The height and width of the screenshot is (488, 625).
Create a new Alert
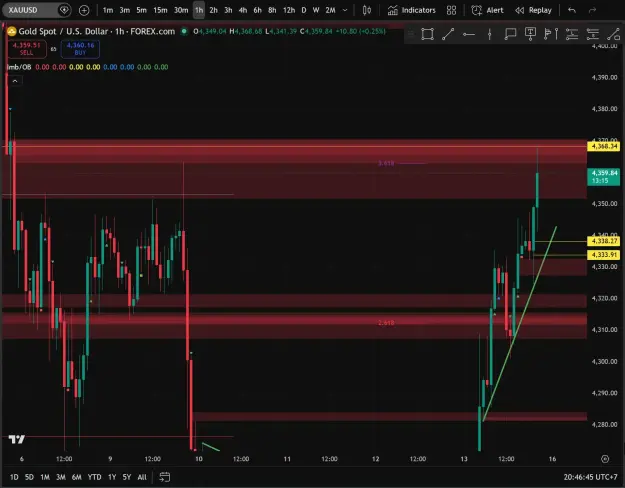pyautogui.click(x=487, y=10)
